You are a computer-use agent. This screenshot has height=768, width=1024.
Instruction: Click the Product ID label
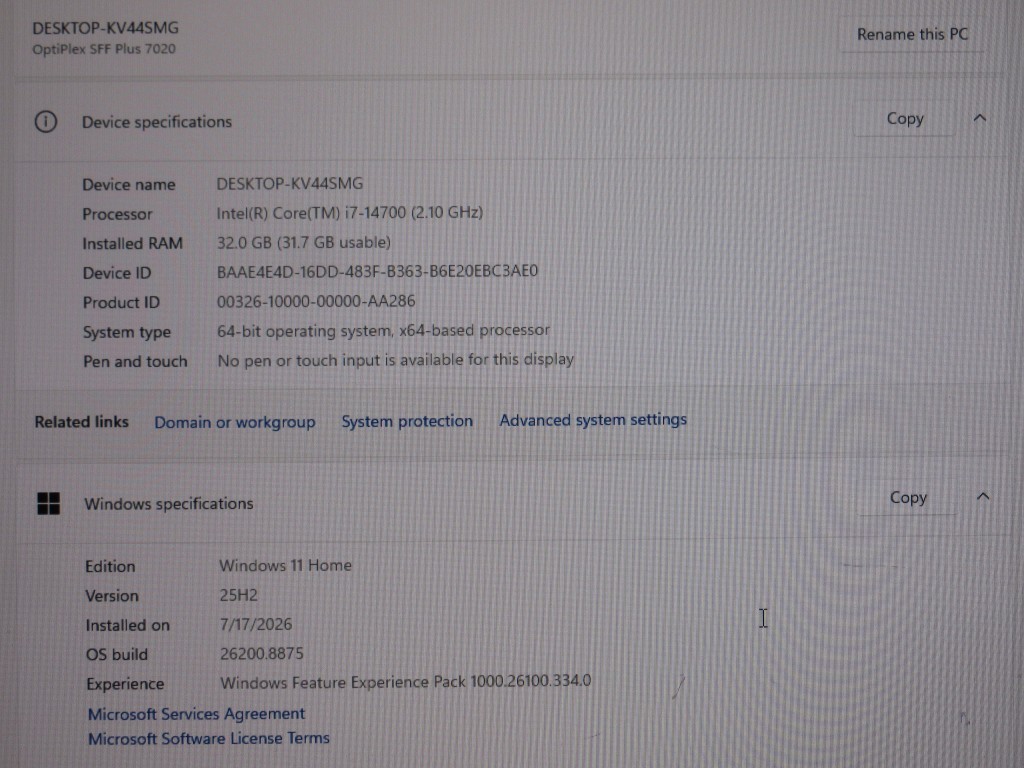click(x=121, y=303)
